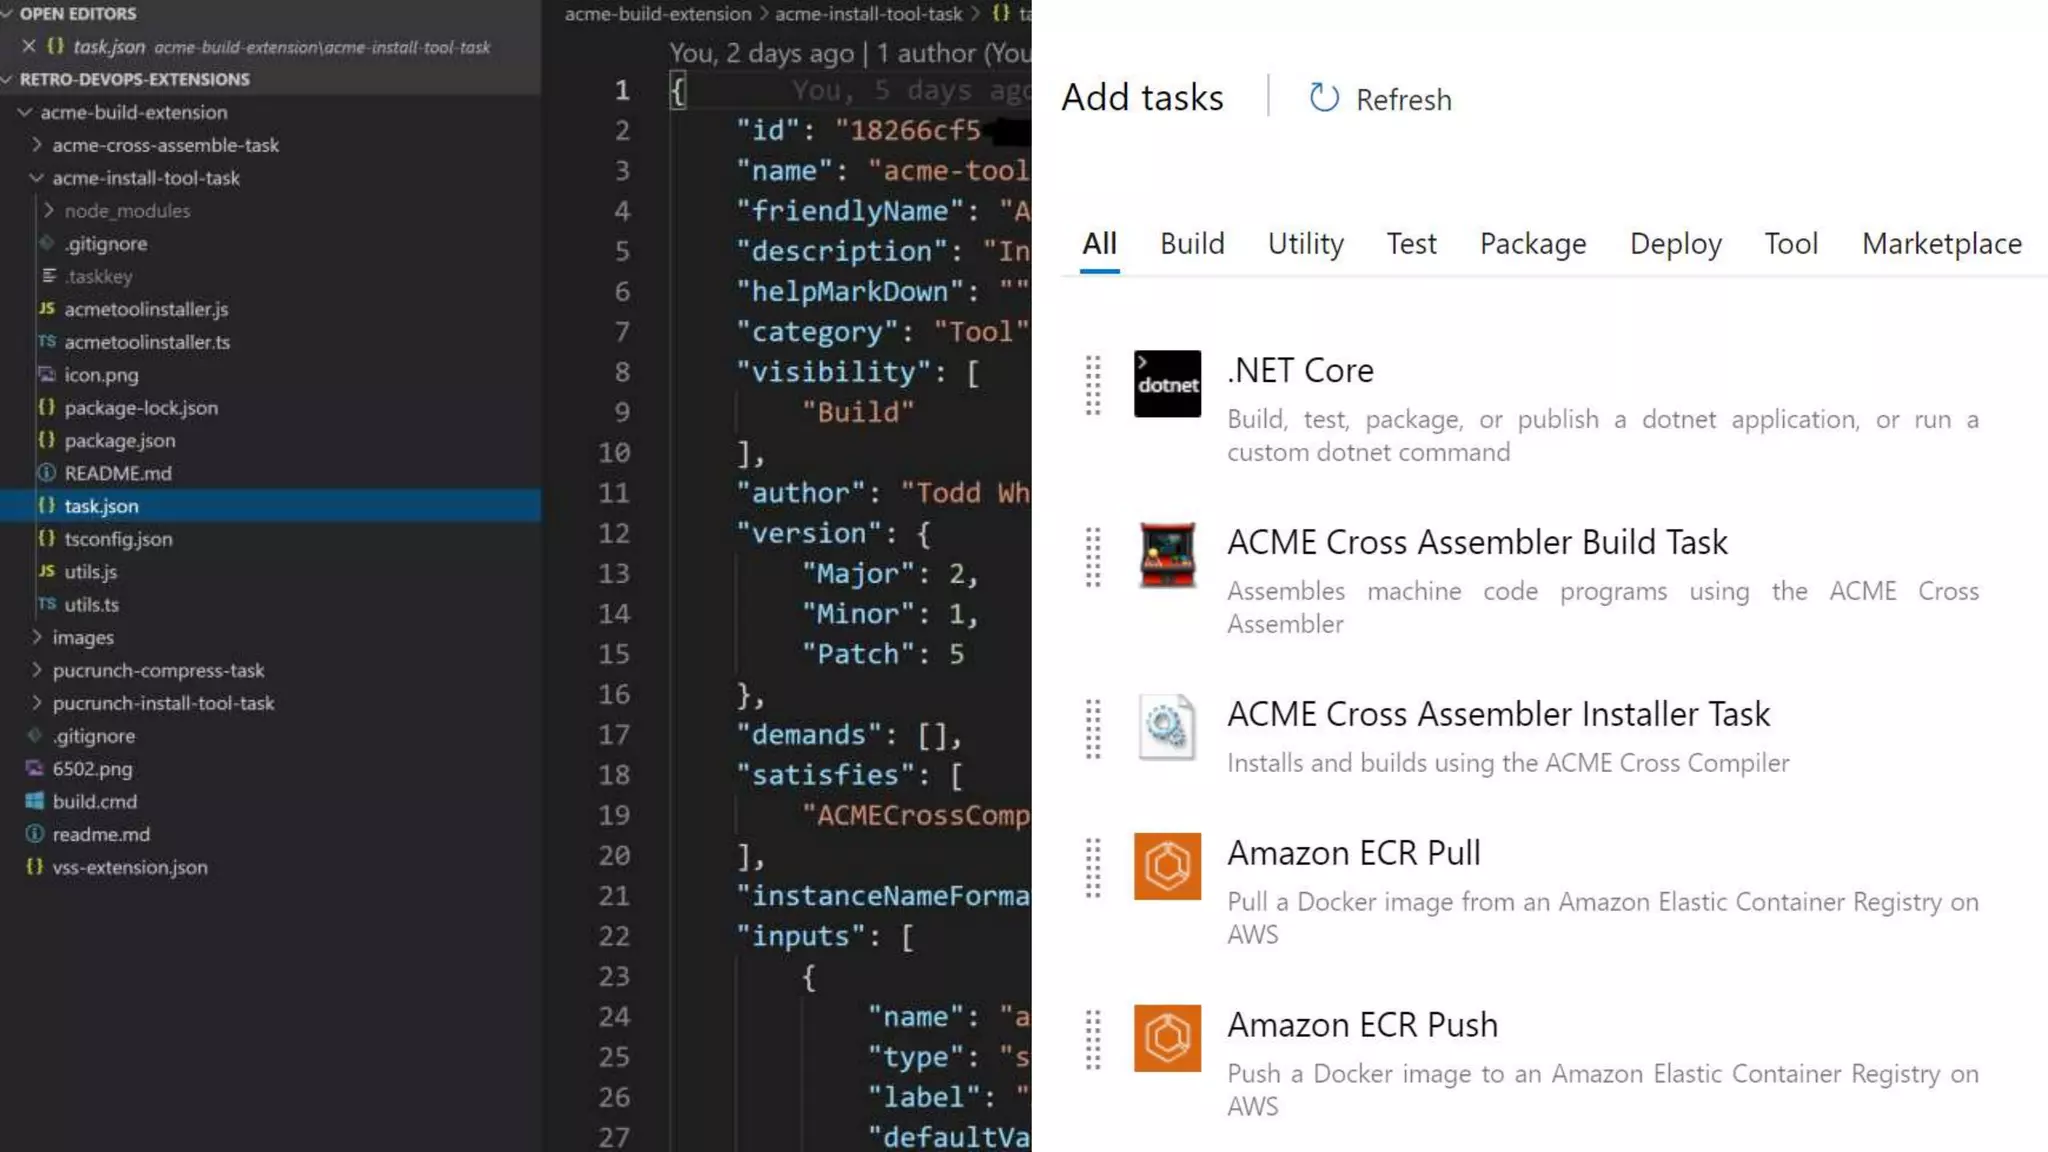The width and height of the screenshot is (2048, 1152).
Task: Click the Amazon ECR Pull orange icon
Action: click(x=1167, y=866)
